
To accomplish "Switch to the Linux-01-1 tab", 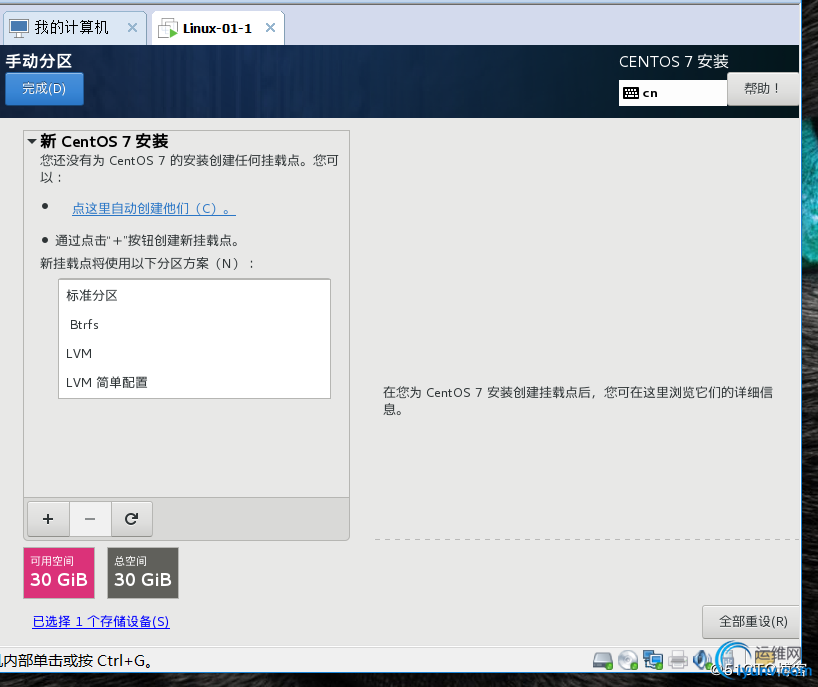I will click(218, 28).
